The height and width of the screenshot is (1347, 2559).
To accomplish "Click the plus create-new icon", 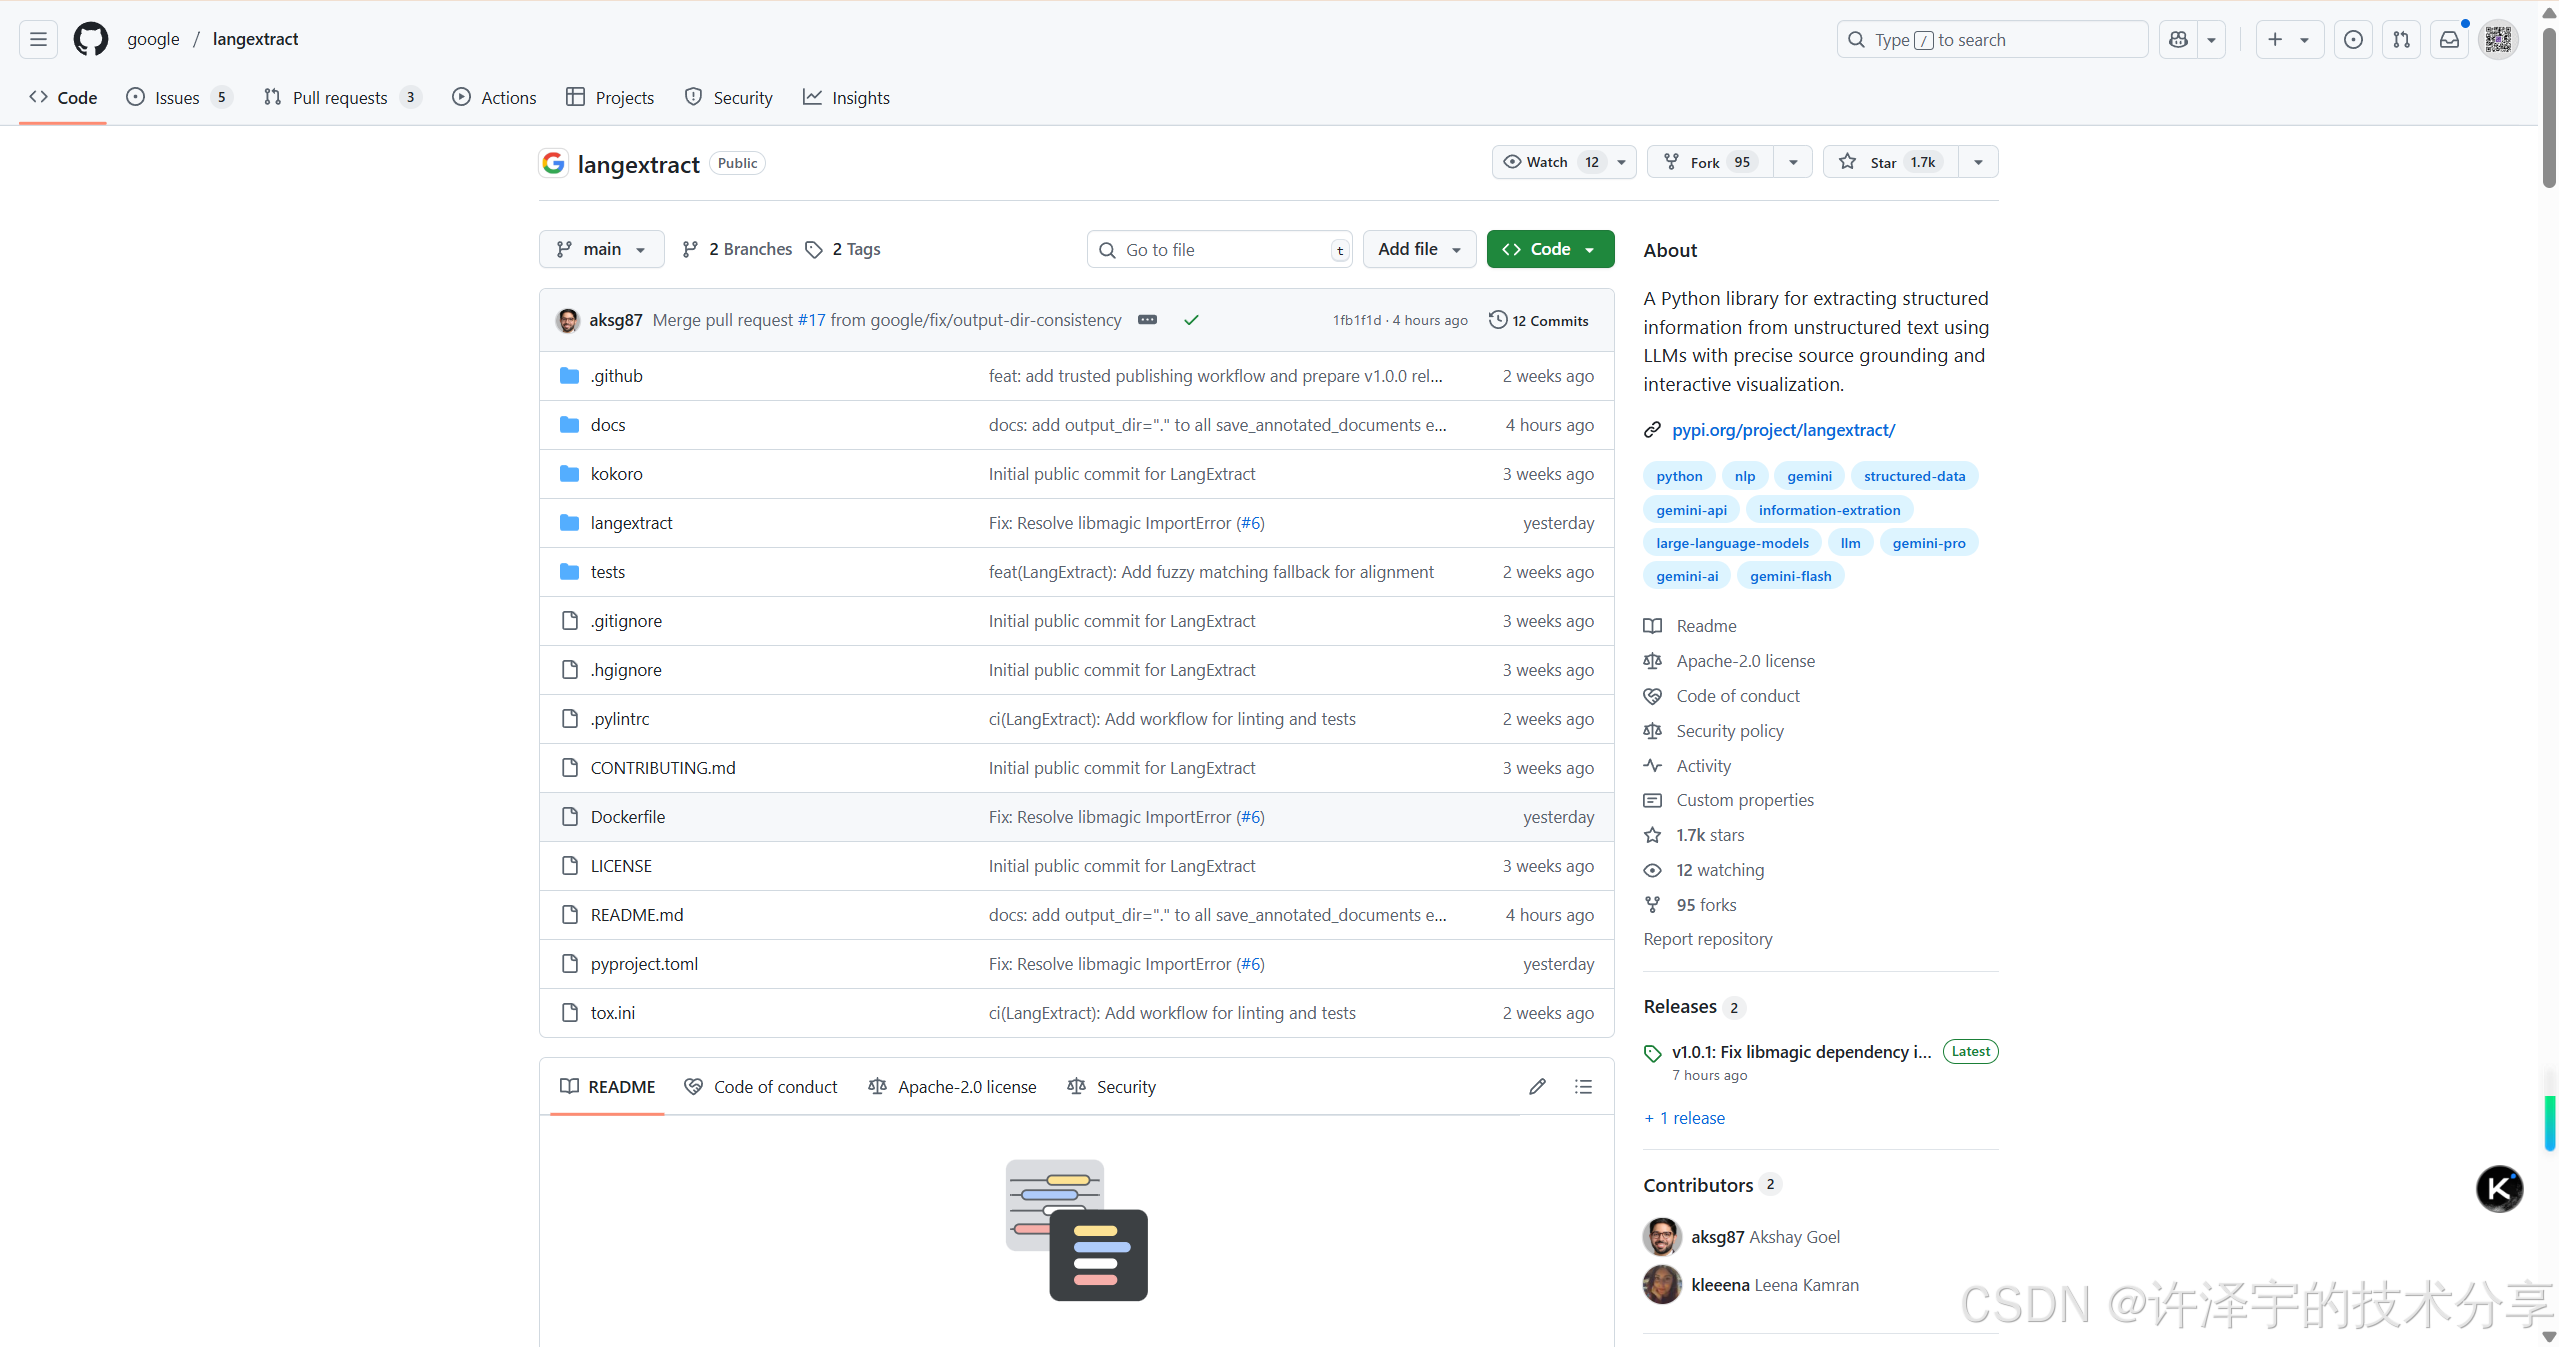I will [2275, 39].
